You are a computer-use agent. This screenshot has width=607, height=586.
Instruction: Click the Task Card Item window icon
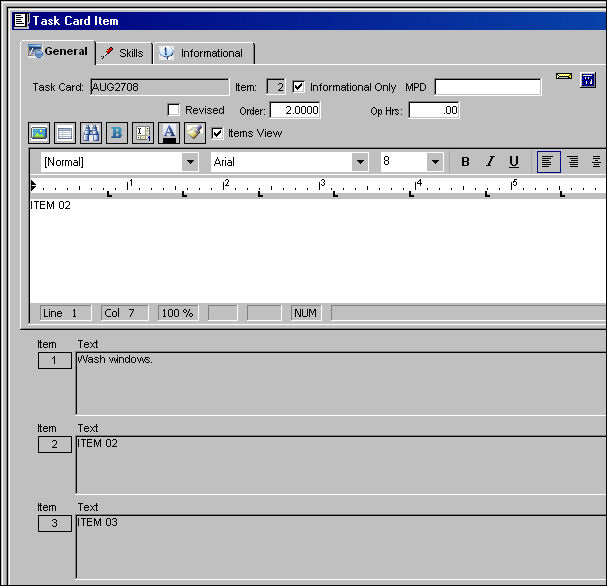click(x=21, y=21)
